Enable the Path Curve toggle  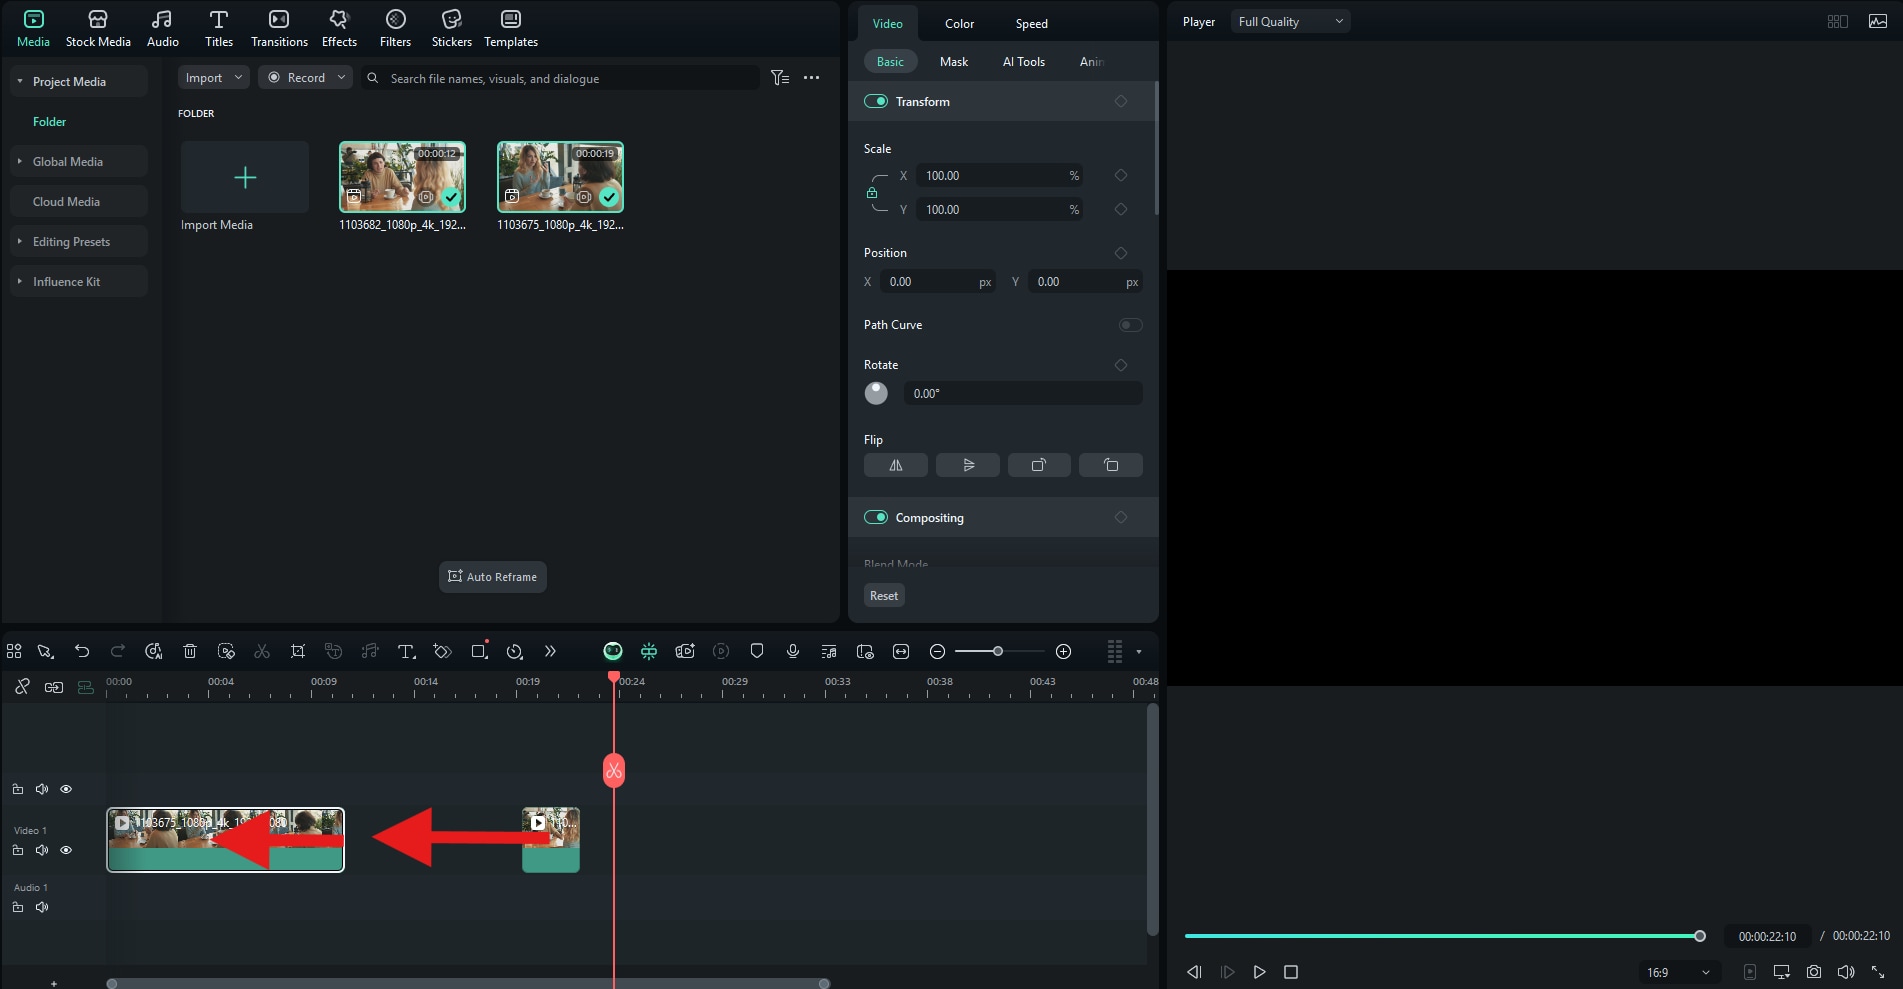pos(1130,325)
